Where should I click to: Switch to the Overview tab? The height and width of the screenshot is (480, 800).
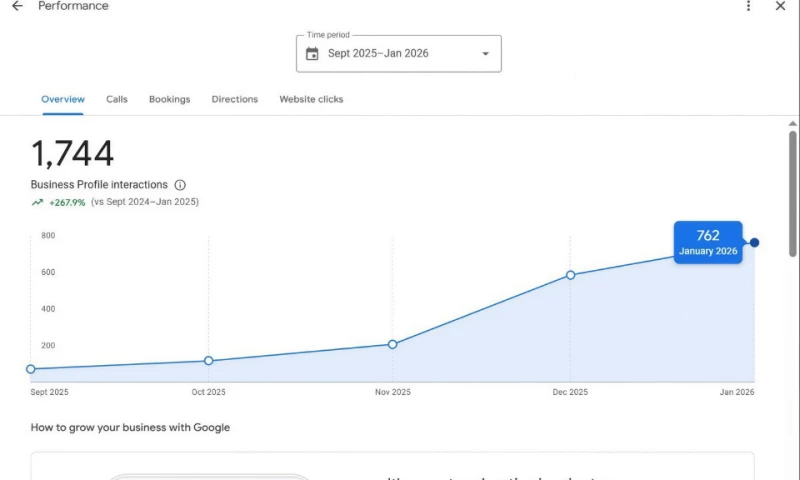pos(63,99)
